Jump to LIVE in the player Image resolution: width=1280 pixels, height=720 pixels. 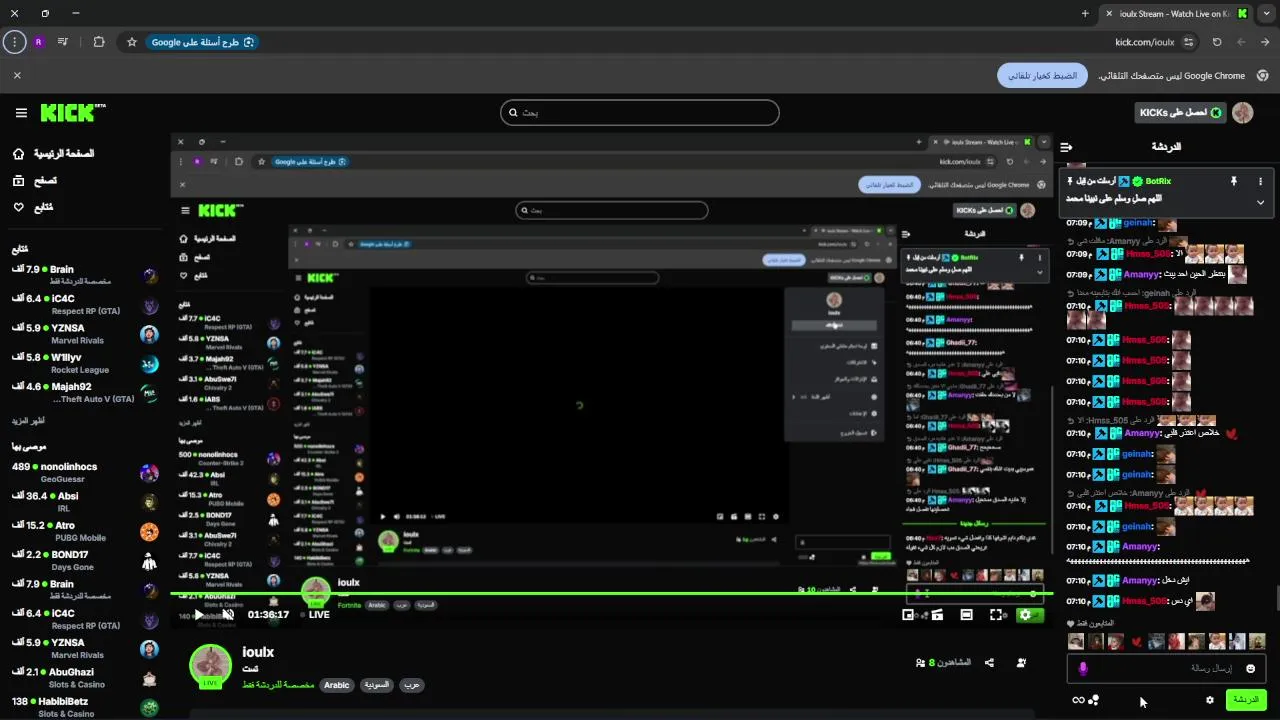click(314, 614)
